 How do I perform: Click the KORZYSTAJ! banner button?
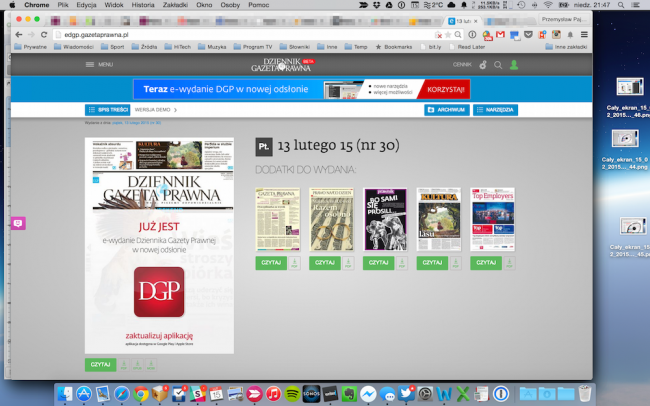(445, 89)
